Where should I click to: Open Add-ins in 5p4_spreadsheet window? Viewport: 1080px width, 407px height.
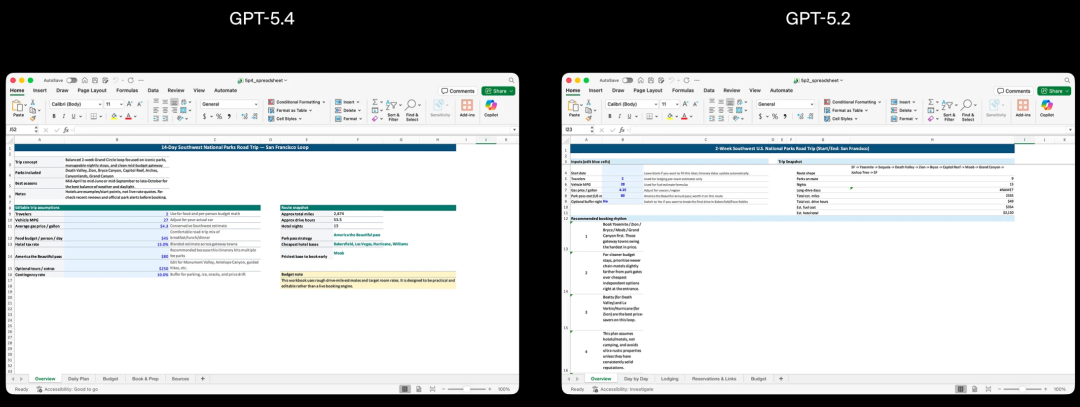(467, 108)
